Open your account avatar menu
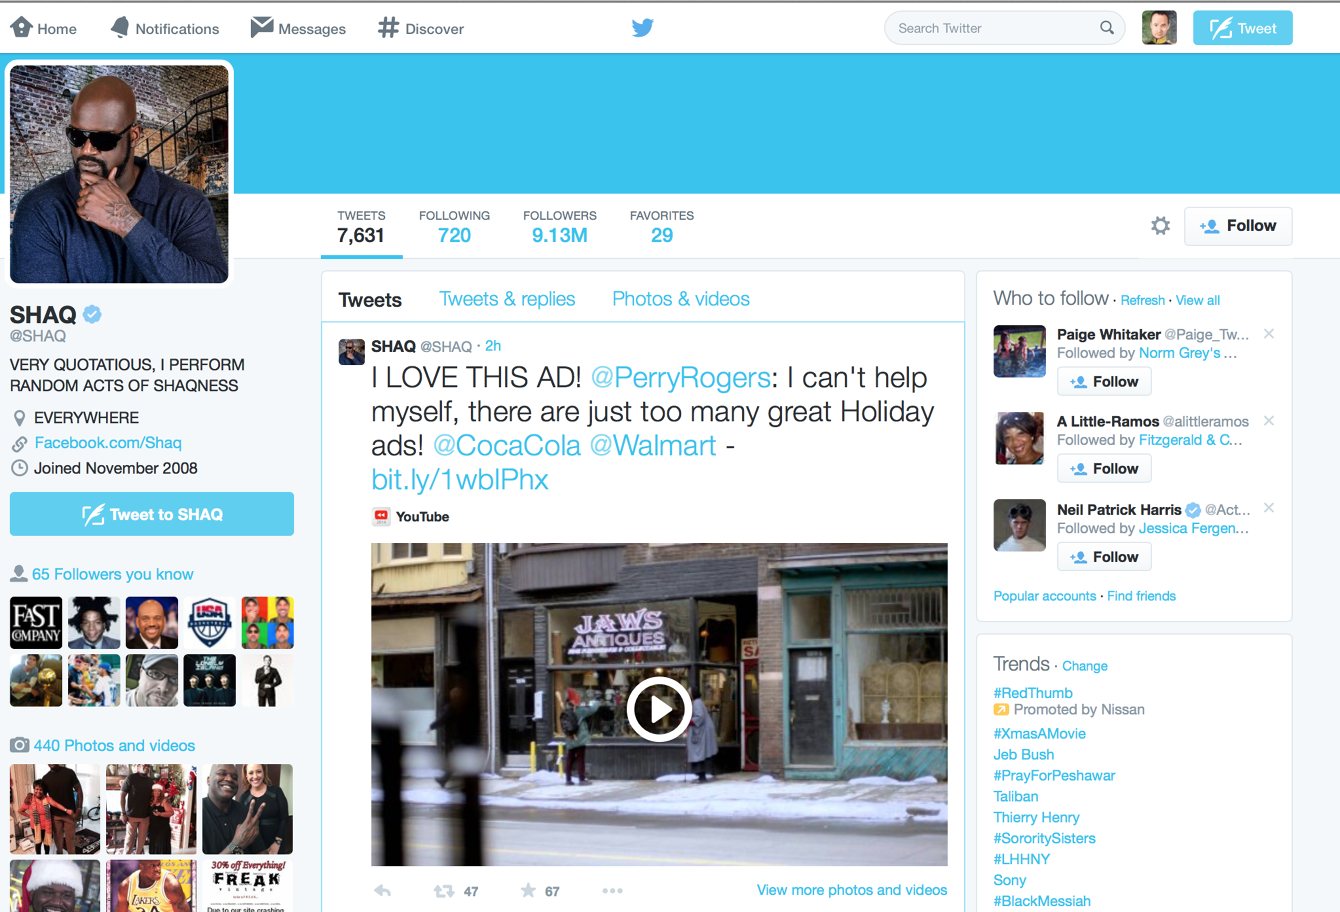 (x=1159, y=28)
